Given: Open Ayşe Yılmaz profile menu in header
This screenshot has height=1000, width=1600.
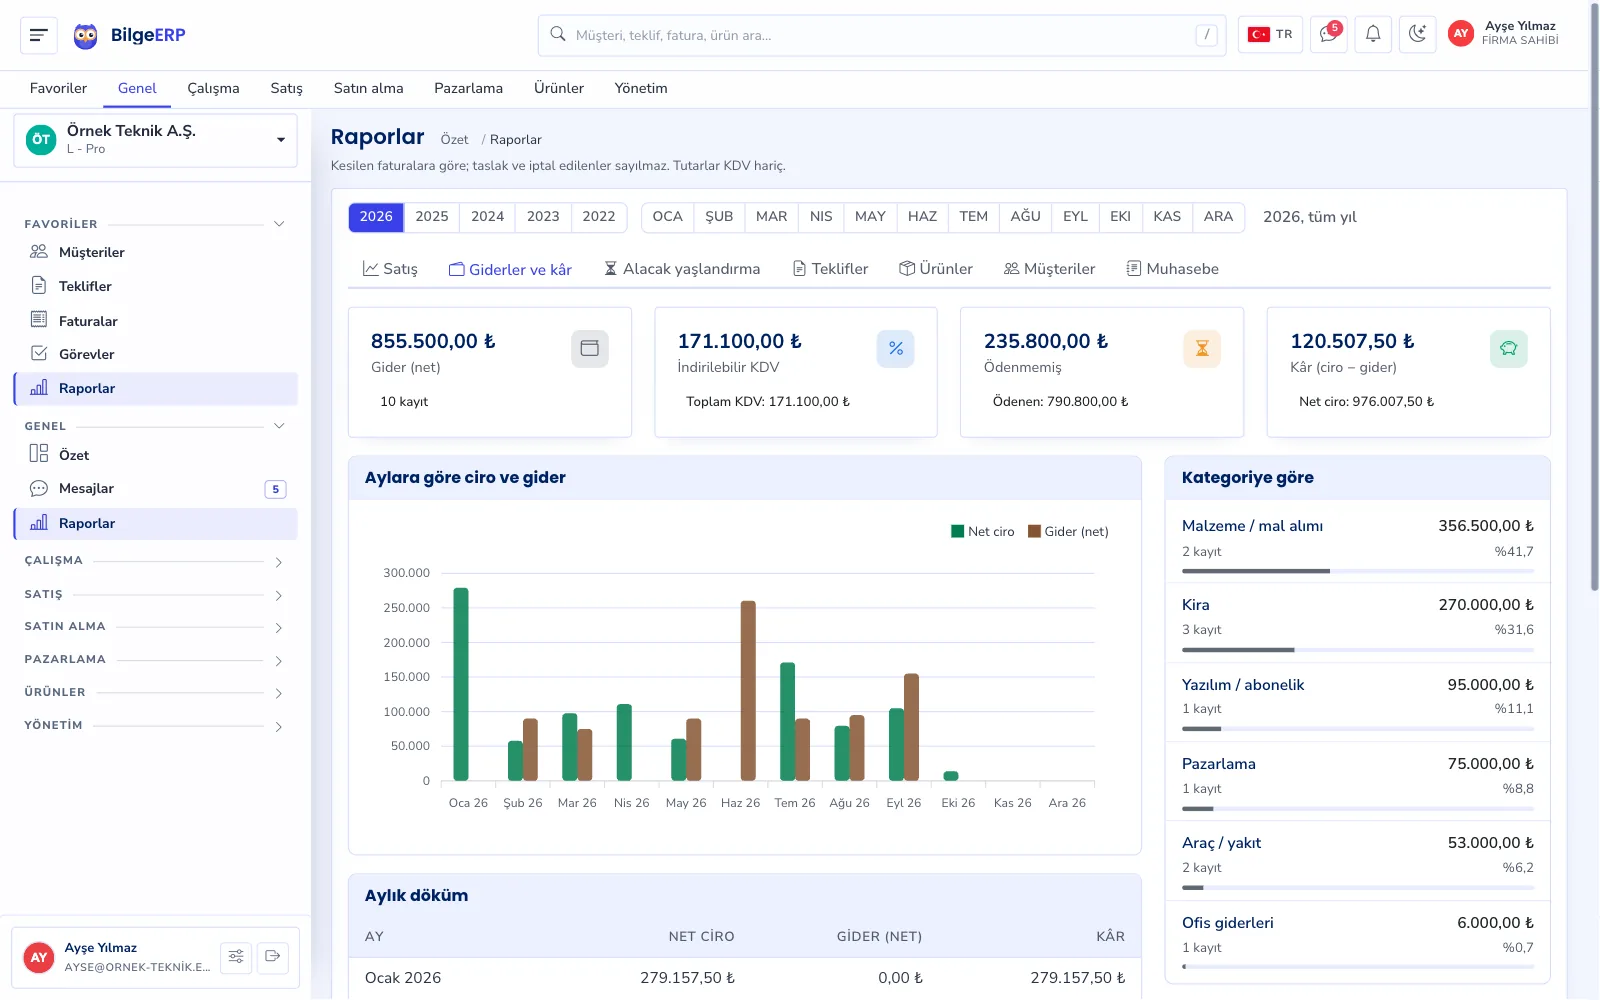Looking at the screenshot, I should pyautogui.click(x=1504, y=34).
